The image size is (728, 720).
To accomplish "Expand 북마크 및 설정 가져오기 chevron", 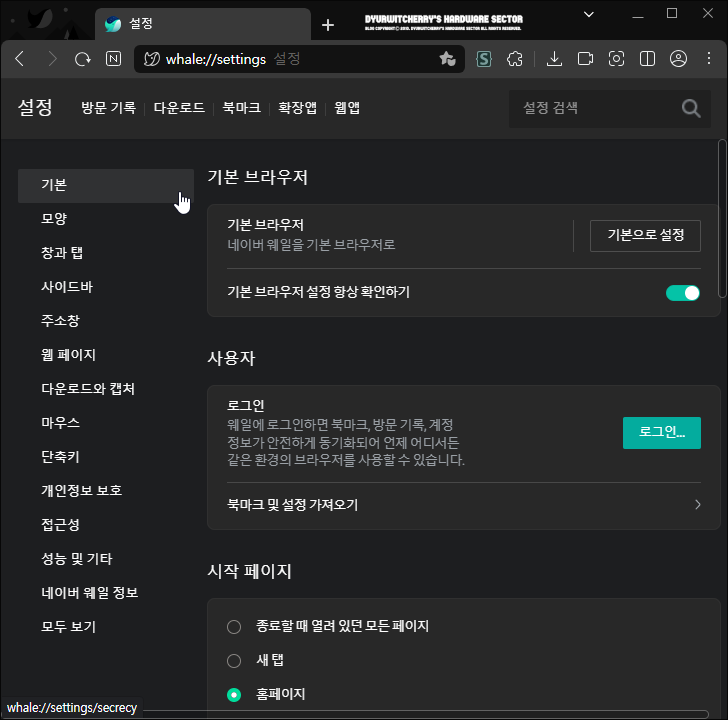I will 697,505.
